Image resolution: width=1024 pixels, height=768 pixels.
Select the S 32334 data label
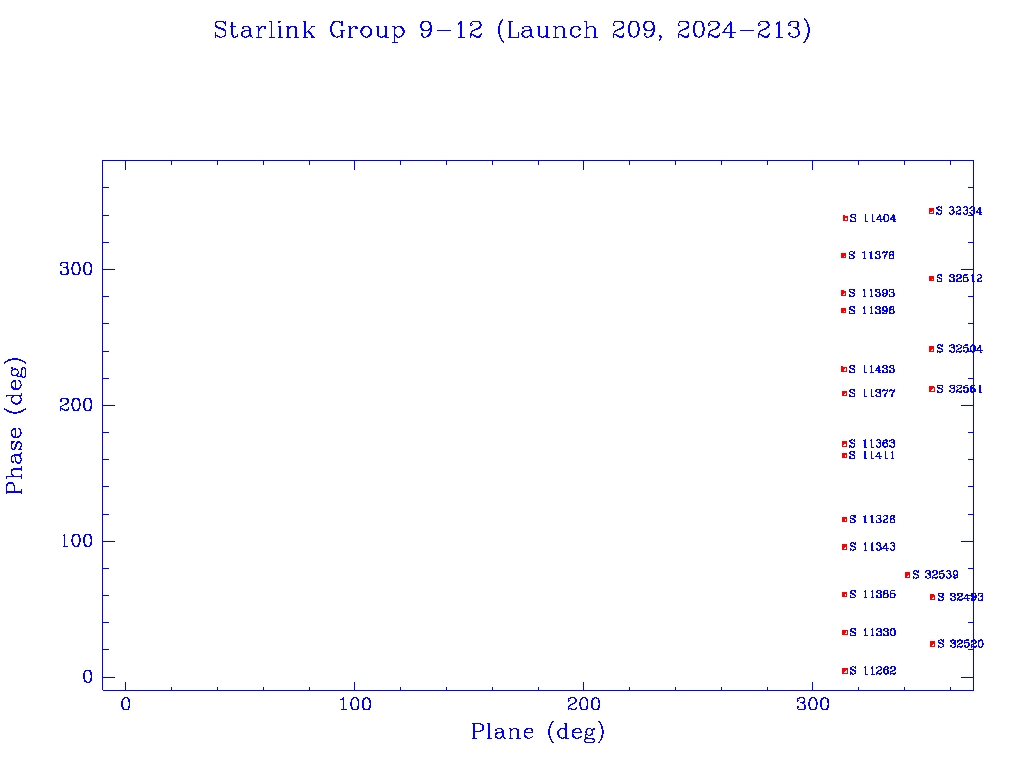(959, 211)
